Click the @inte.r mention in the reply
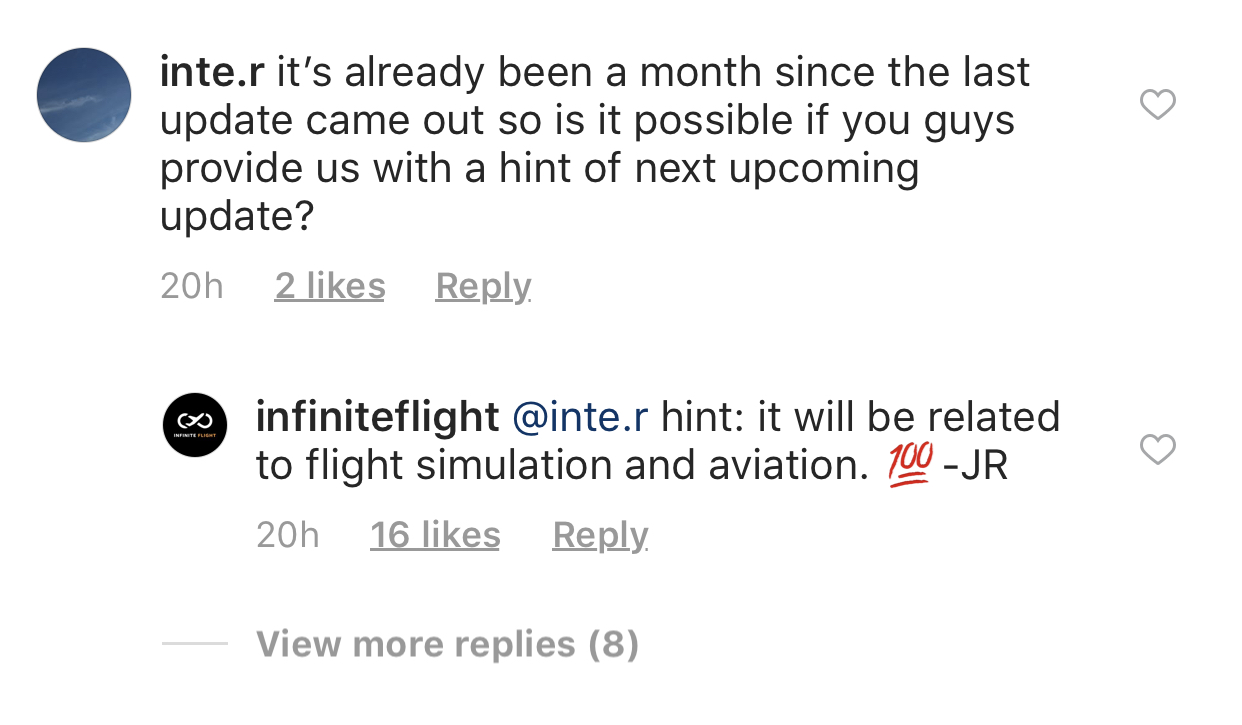 click(x=580, y=417)
